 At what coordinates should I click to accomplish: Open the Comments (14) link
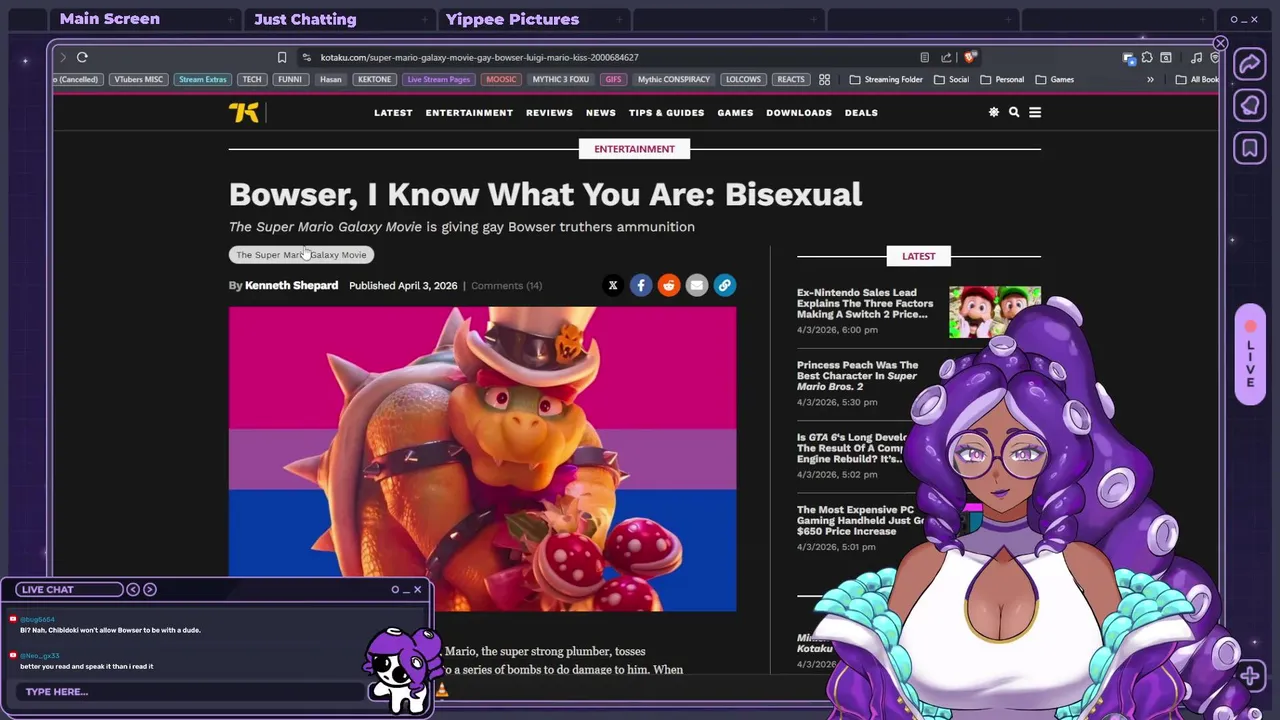(506, 286)
